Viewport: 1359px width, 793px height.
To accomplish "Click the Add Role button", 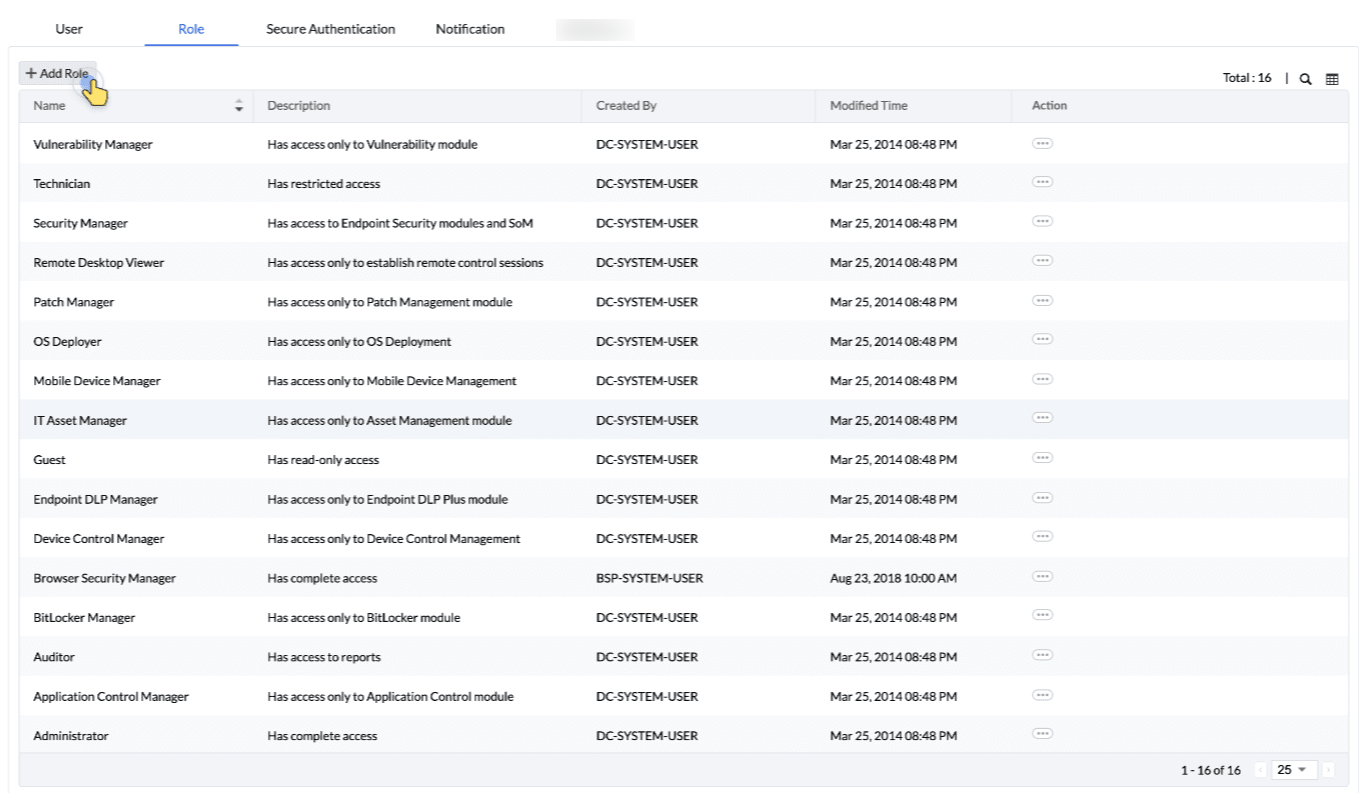I will click(x=57, y=72).
